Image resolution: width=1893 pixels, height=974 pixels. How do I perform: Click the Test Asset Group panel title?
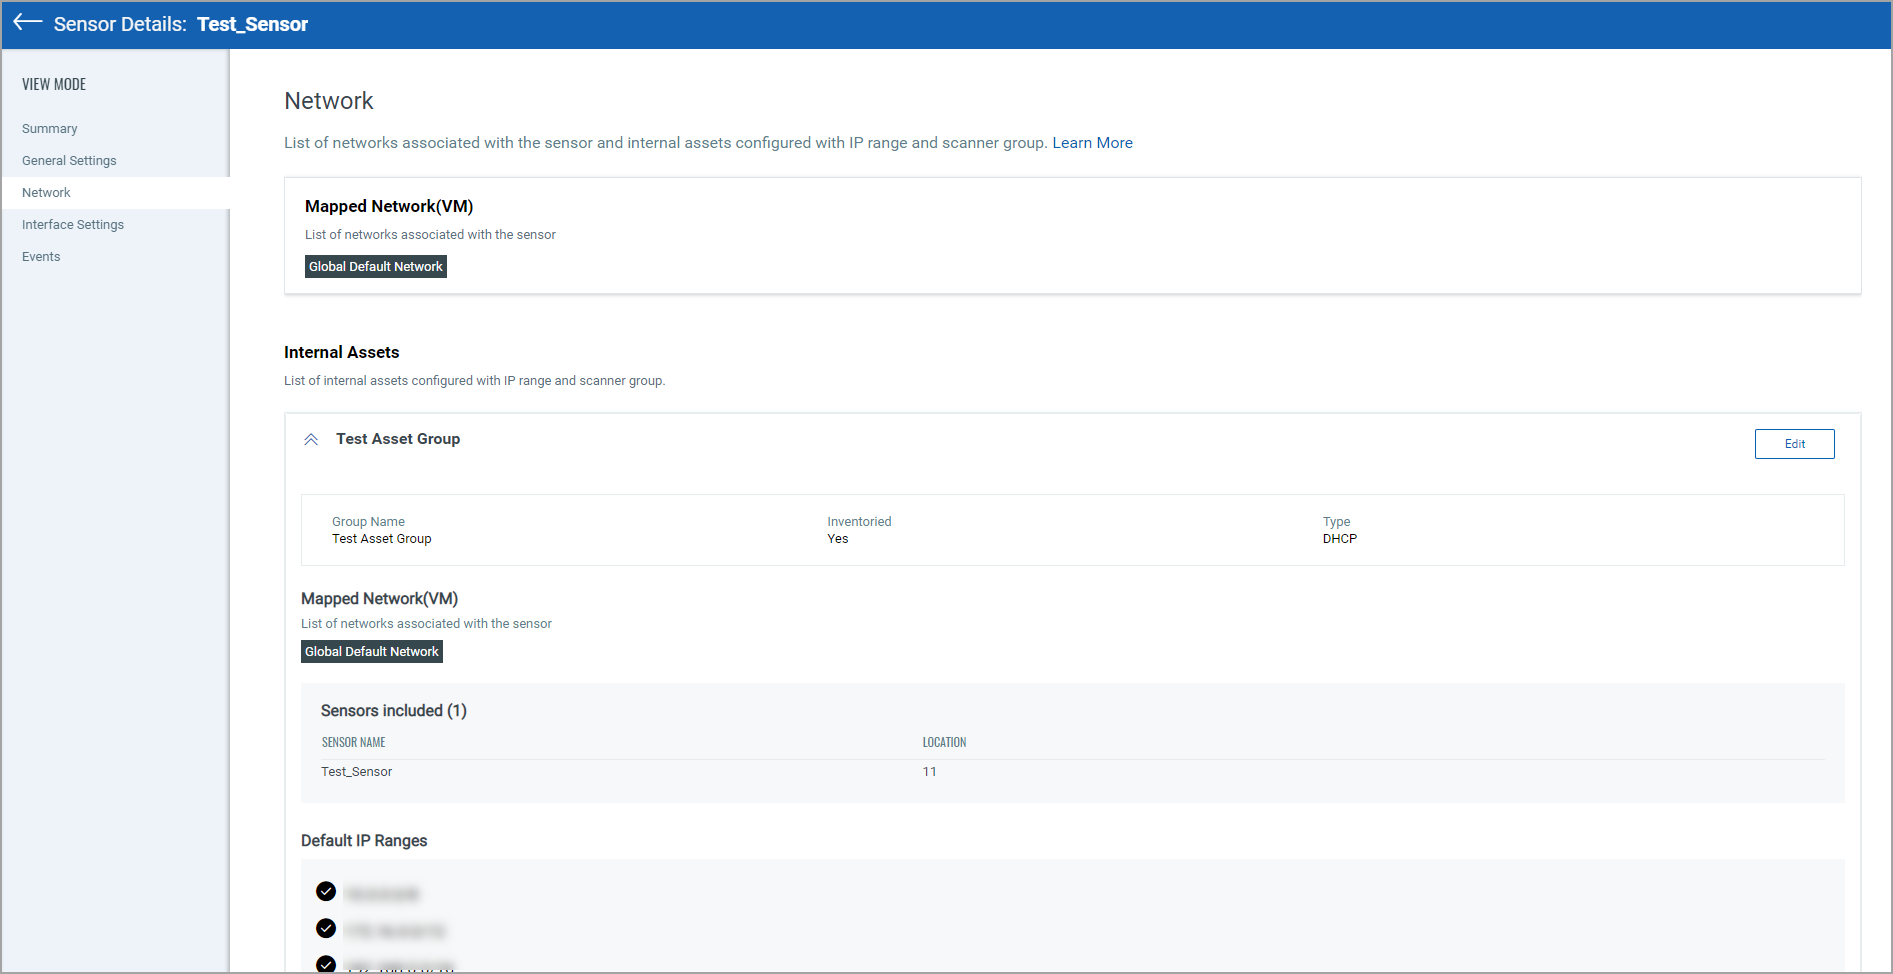pos(398,439)
